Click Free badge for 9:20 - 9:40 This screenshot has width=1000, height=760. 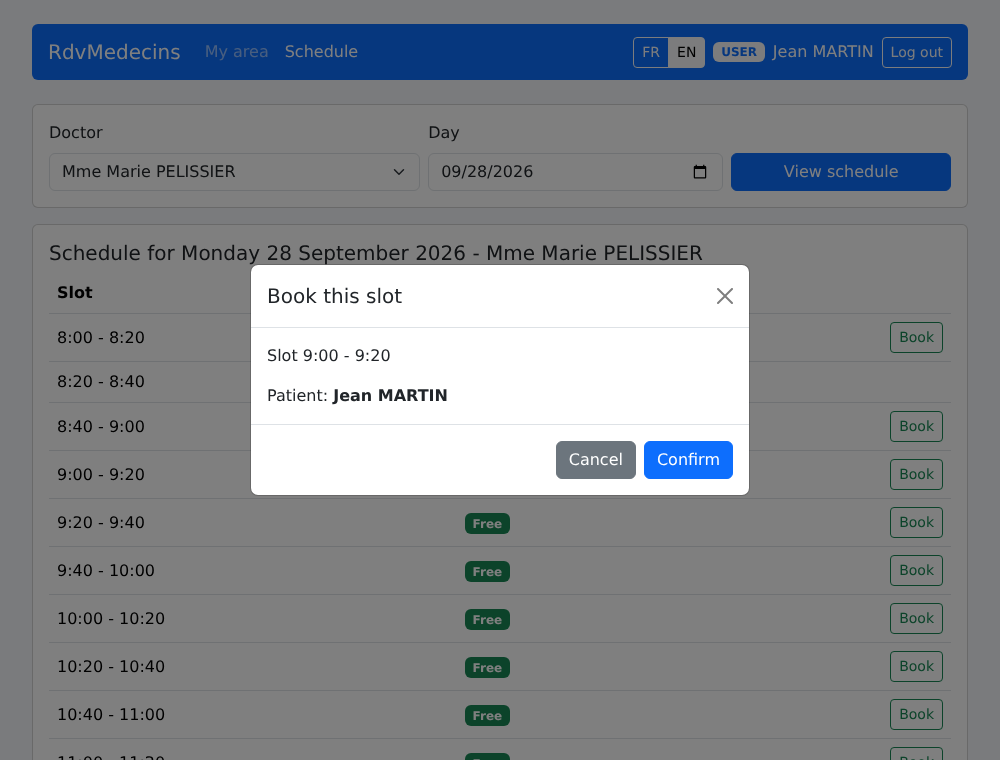(487, 523)
